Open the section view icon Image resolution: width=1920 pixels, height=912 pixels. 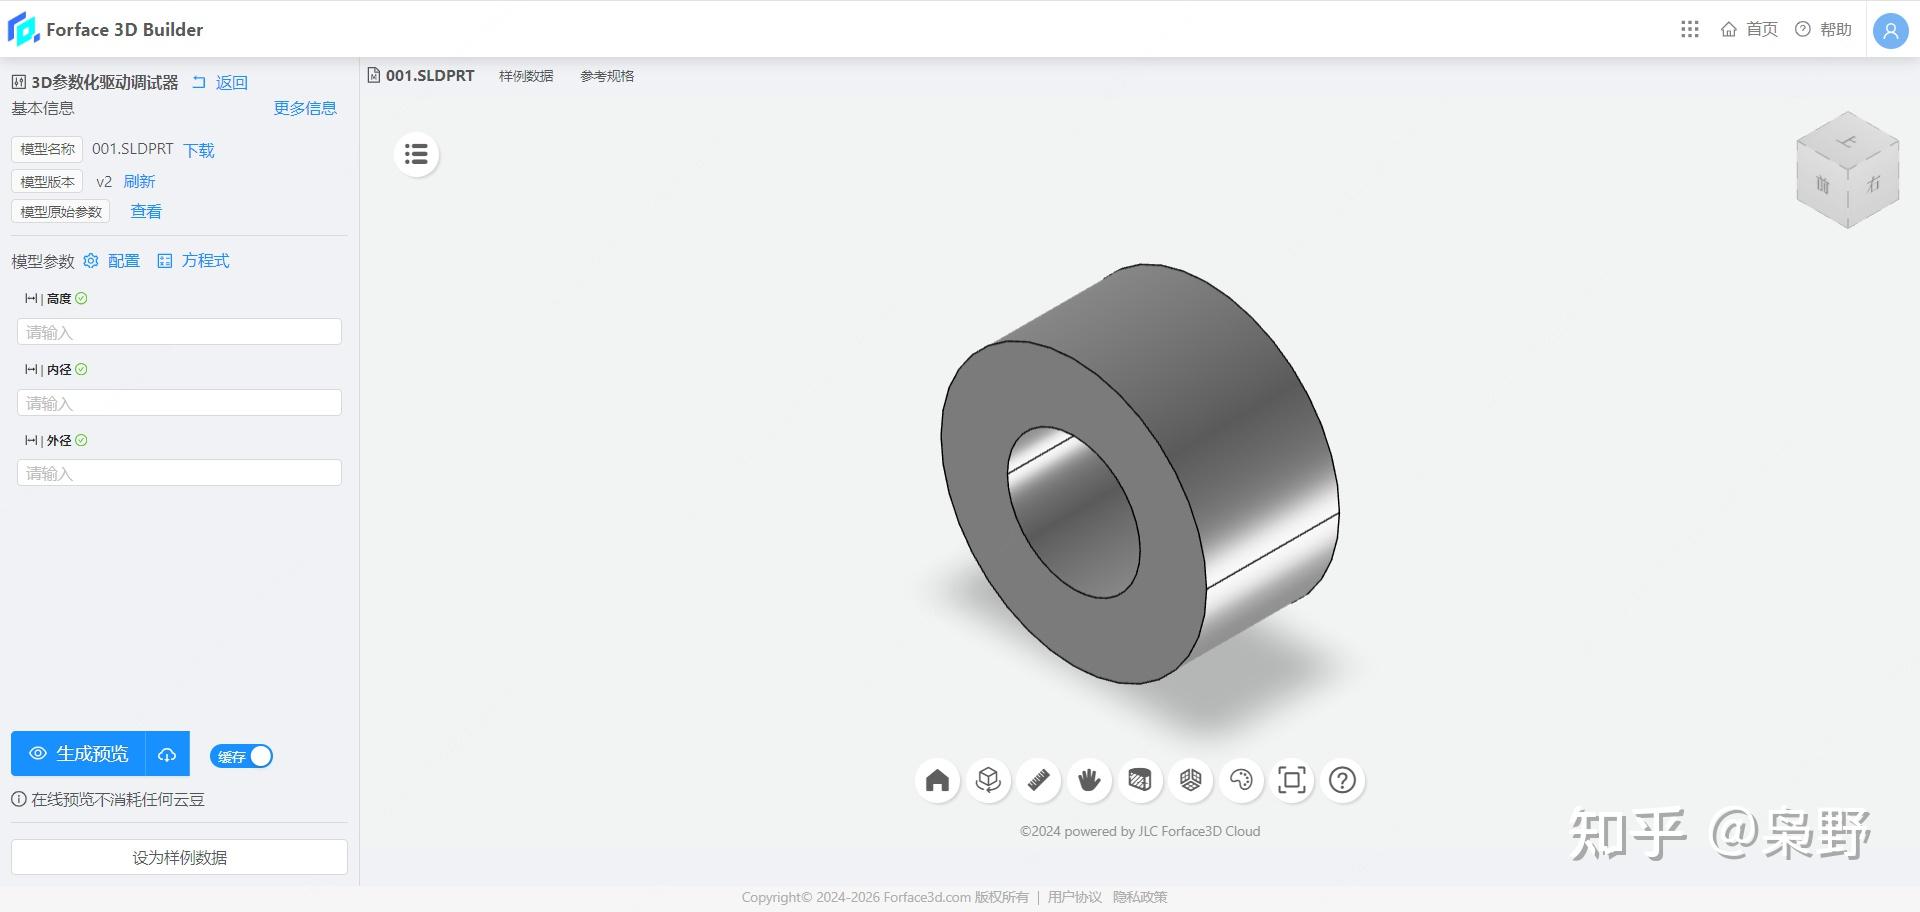pyautogui.click(x=1140, y=780)
